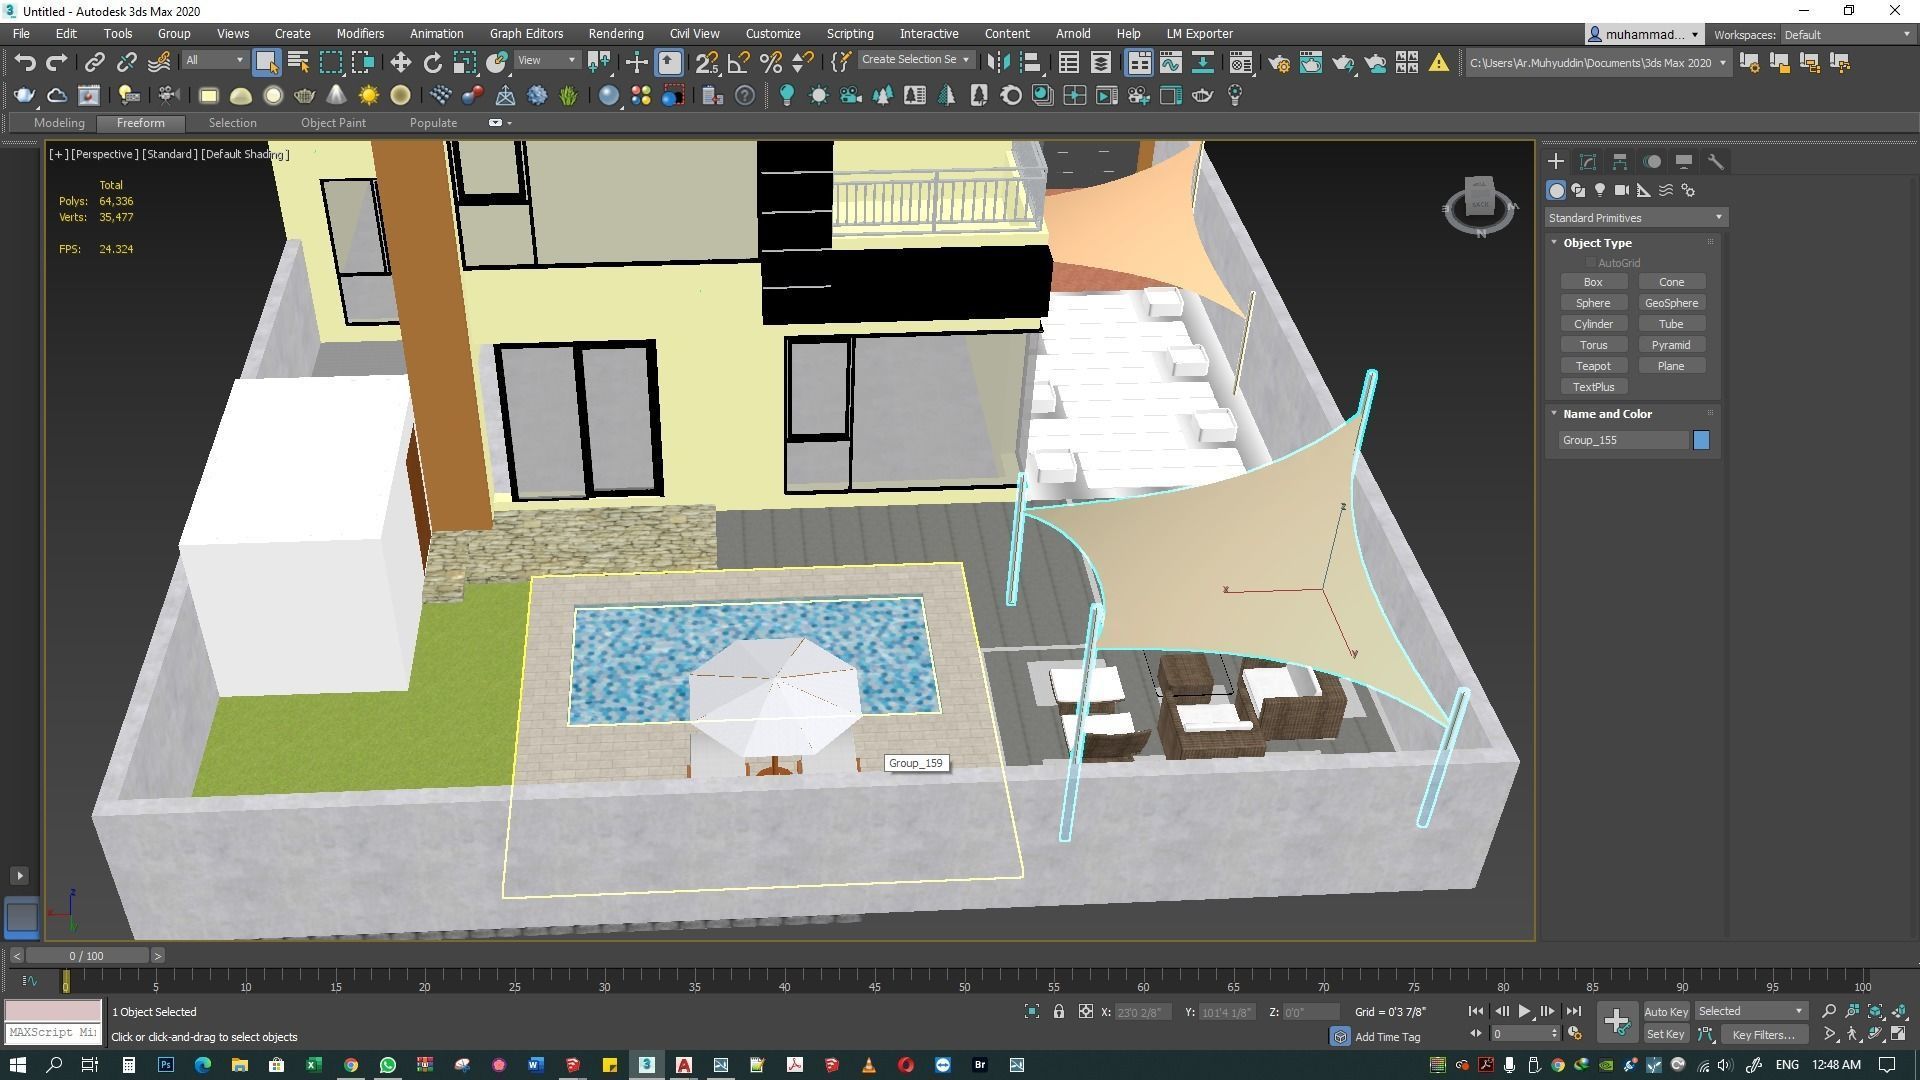Select the Lights category icon

(x=1600, y=190)
